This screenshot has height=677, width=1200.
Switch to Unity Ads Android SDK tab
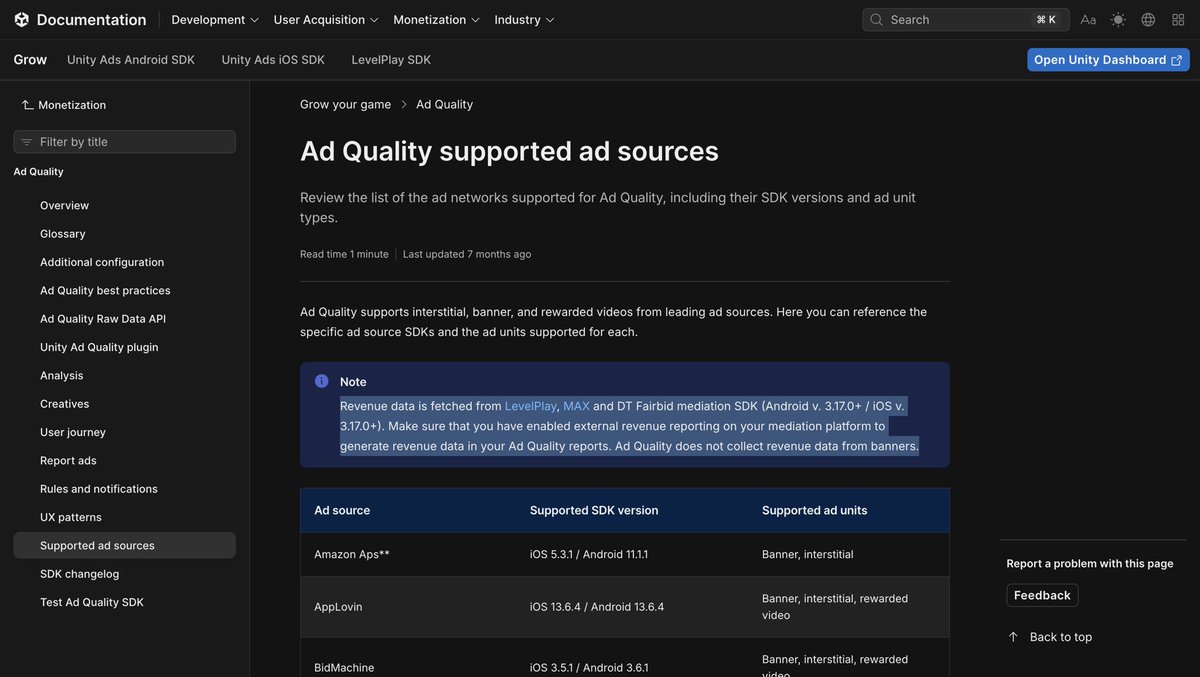tap(131, 60)
